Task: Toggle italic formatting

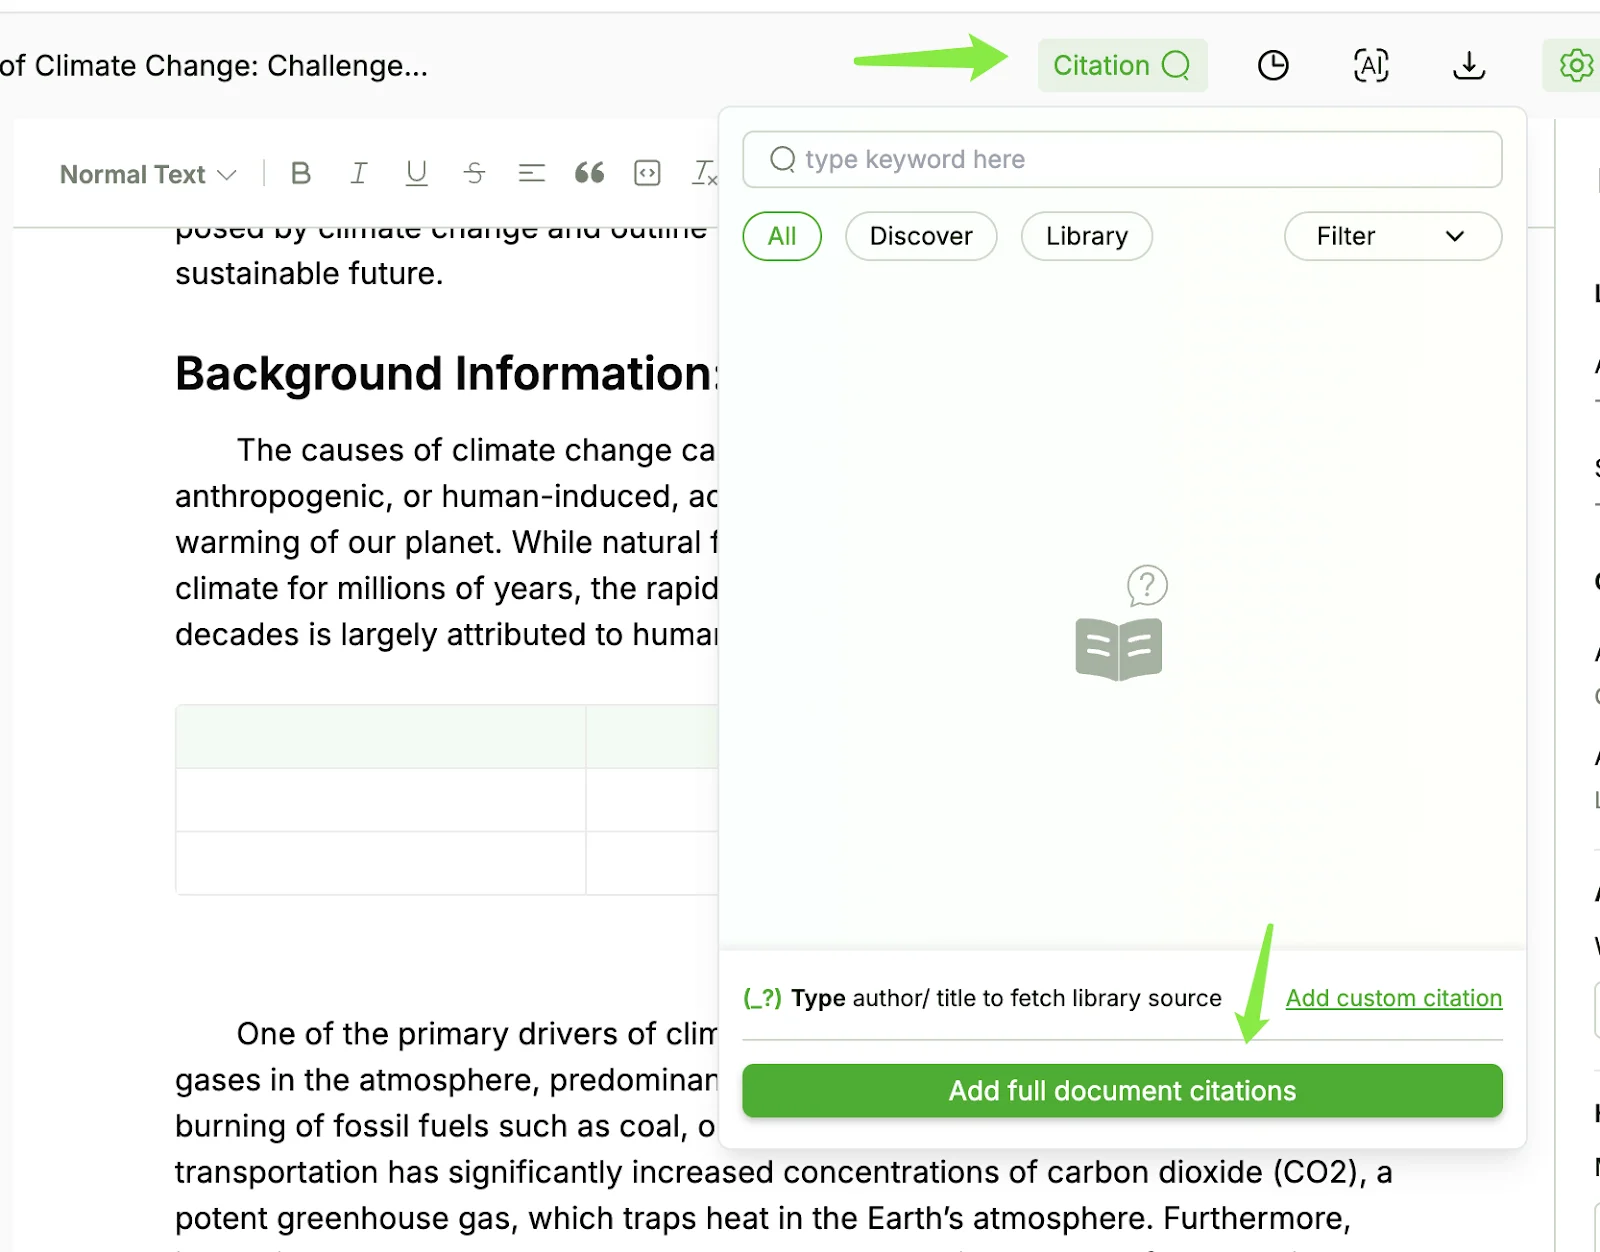Action: tap(358, 174)
